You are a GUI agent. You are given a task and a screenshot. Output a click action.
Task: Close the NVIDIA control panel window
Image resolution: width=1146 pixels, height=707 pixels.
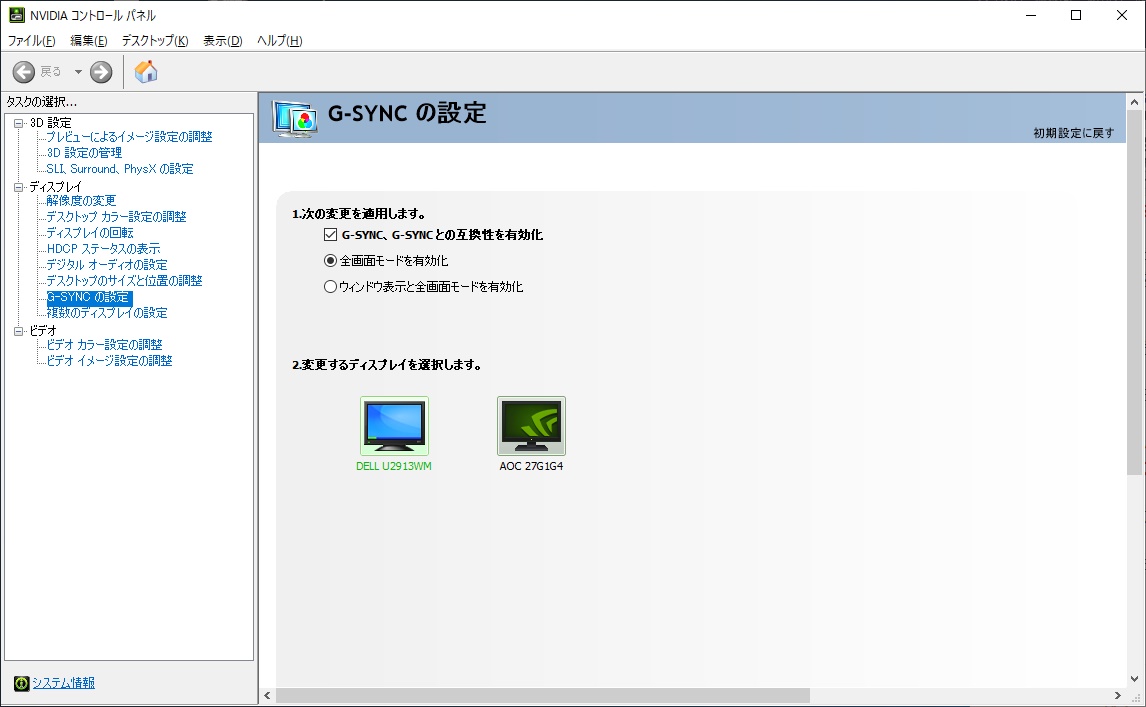tap(1122, 15)
